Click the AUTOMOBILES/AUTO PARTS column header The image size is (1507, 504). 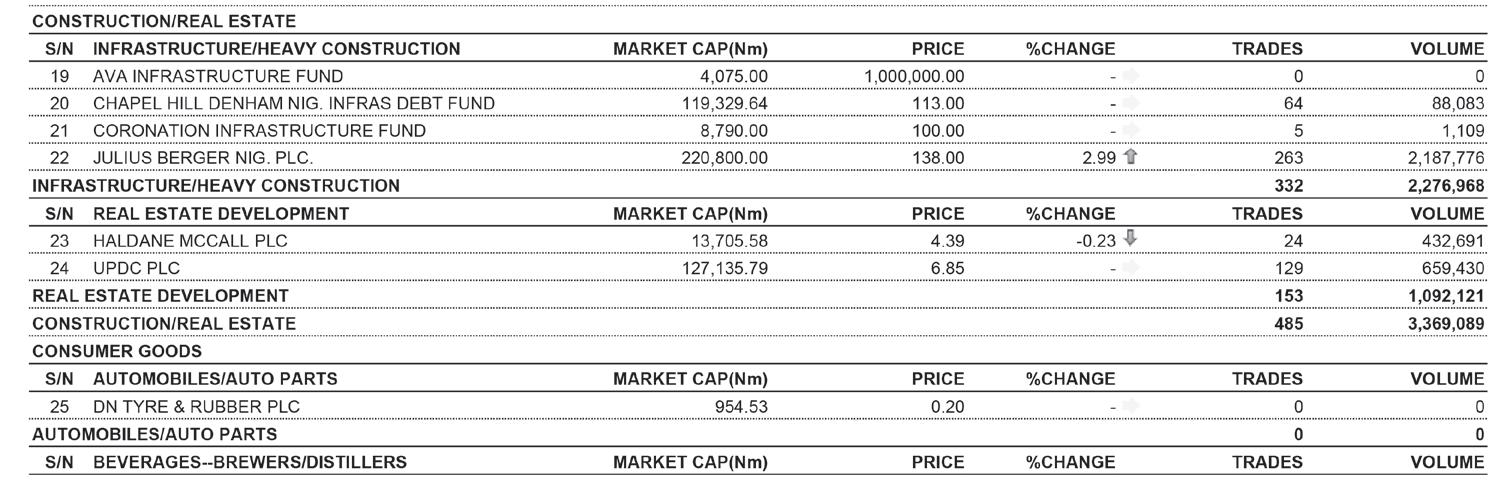(x=215, y=379)
